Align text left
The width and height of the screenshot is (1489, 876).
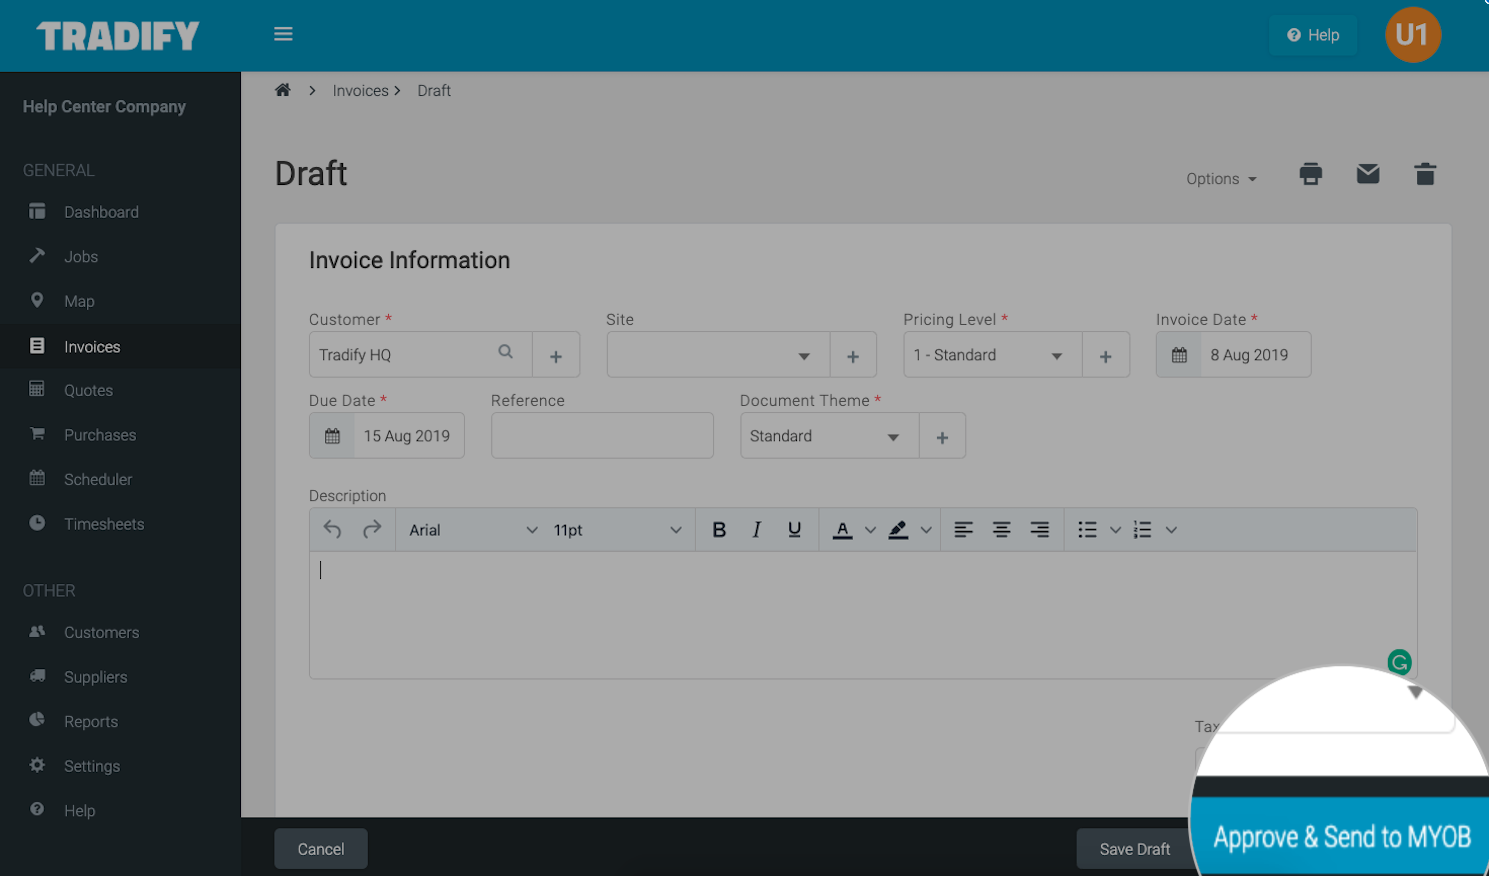click(x=963, y=530)
